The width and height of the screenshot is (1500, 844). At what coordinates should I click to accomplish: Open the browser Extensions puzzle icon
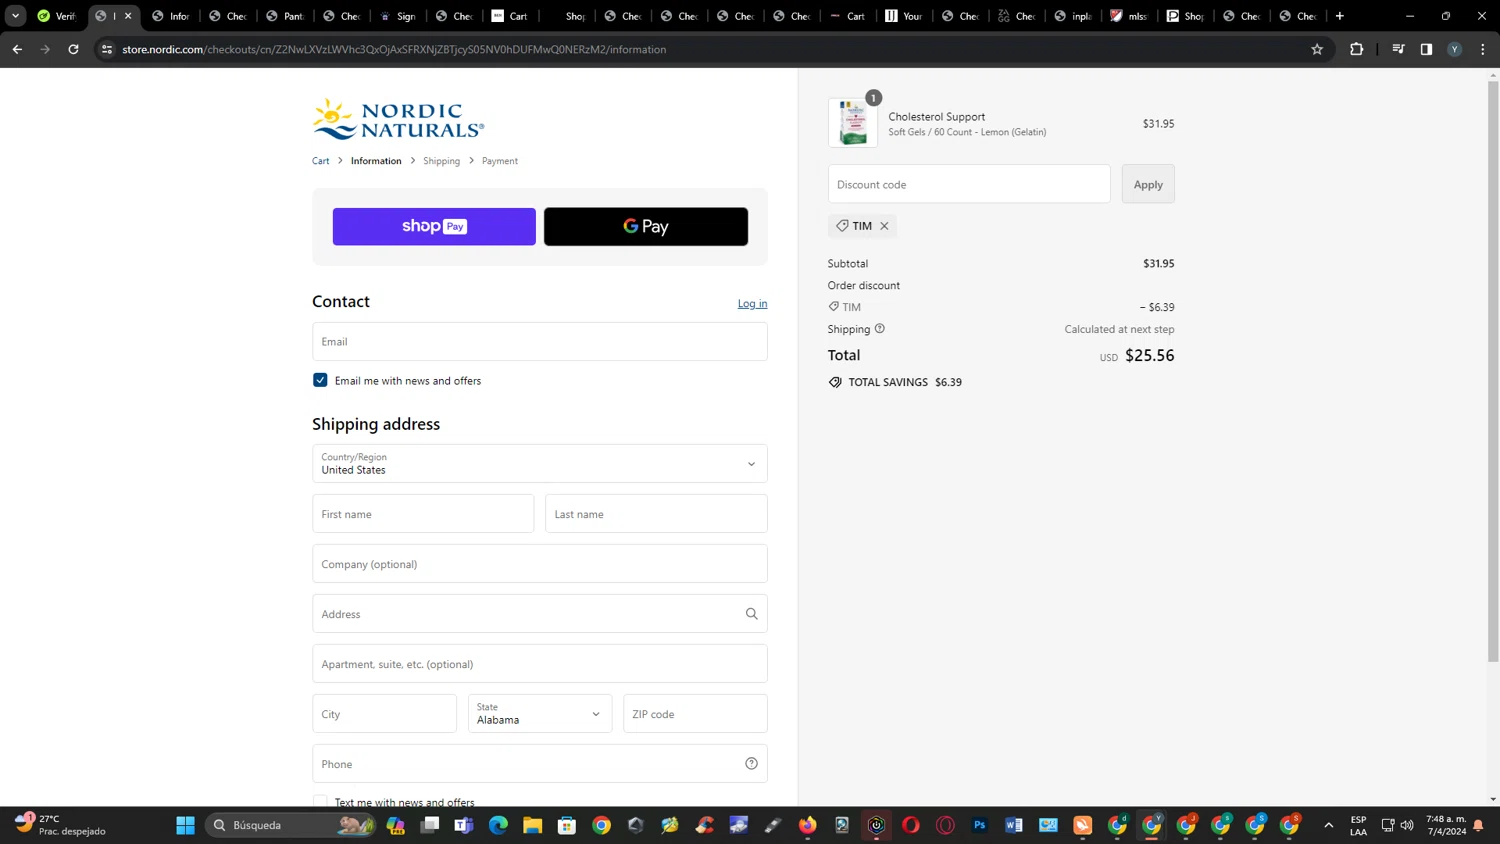click(1356, 49)
